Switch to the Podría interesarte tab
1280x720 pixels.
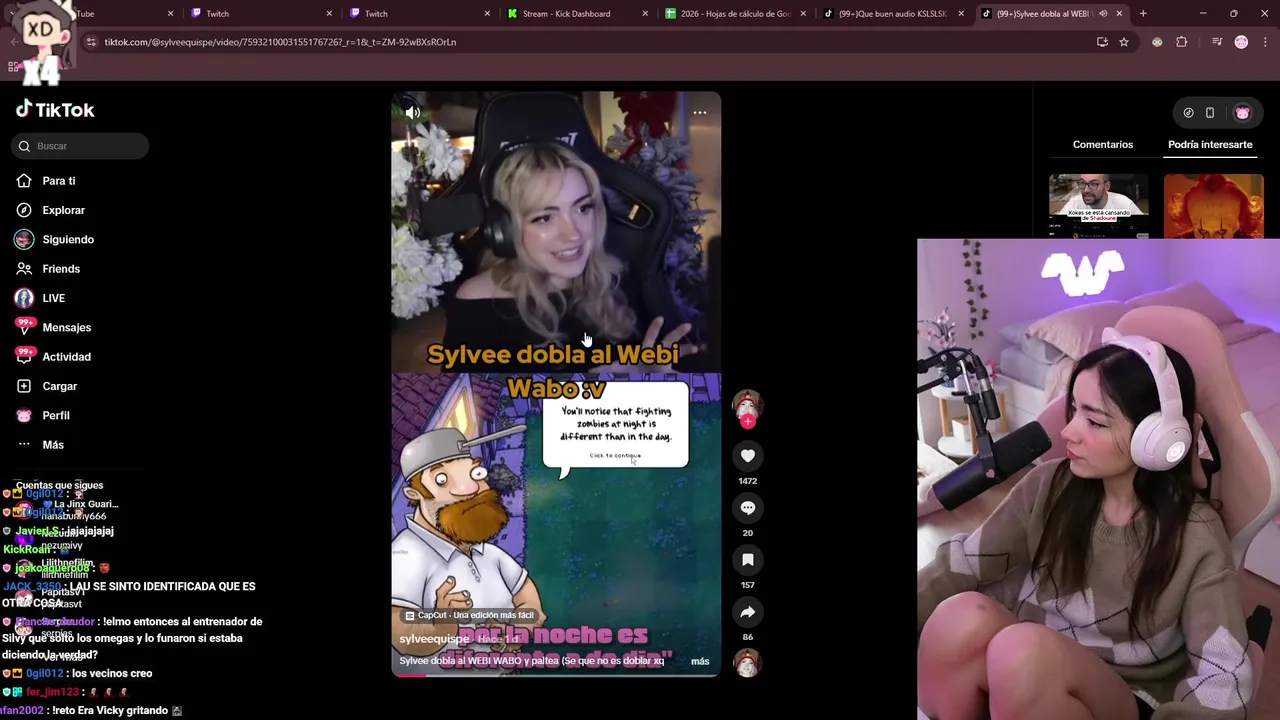coord(1210,145)
